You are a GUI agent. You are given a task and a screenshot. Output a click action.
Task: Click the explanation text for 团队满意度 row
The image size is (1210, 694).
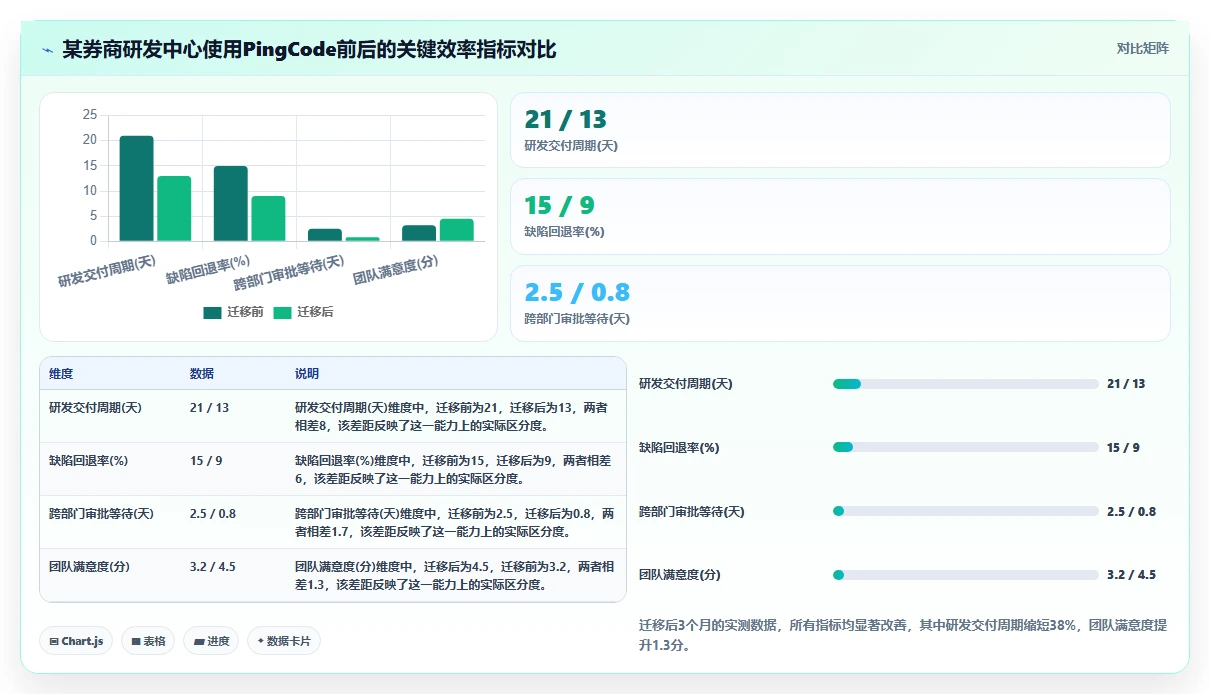454,575
